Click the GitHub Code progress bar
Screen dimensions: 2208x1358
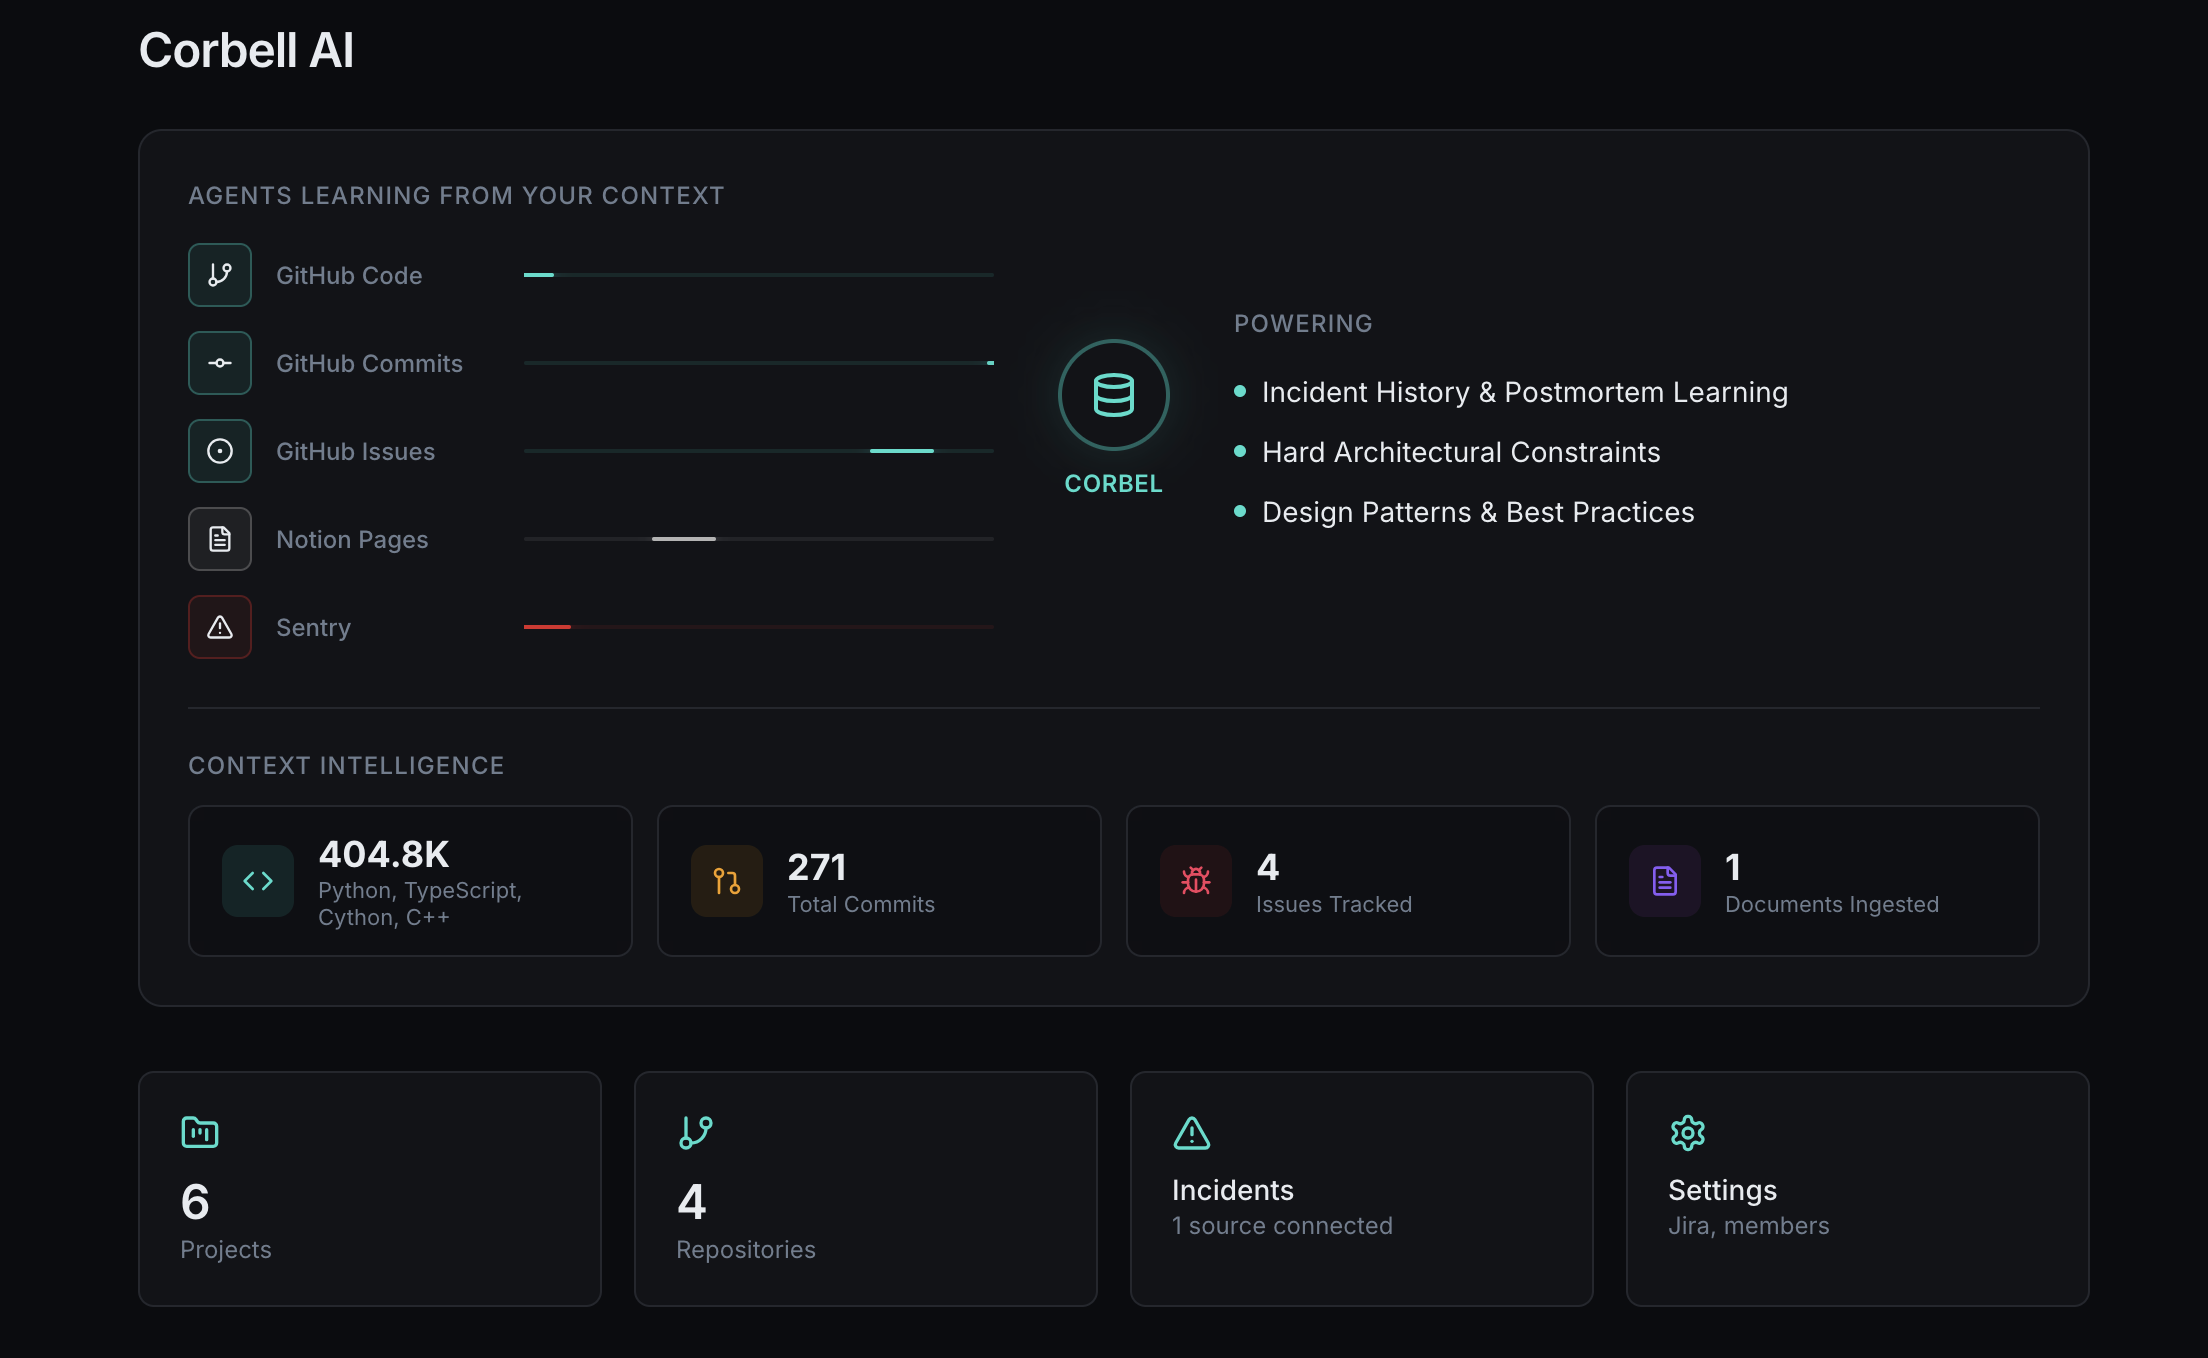758,274
